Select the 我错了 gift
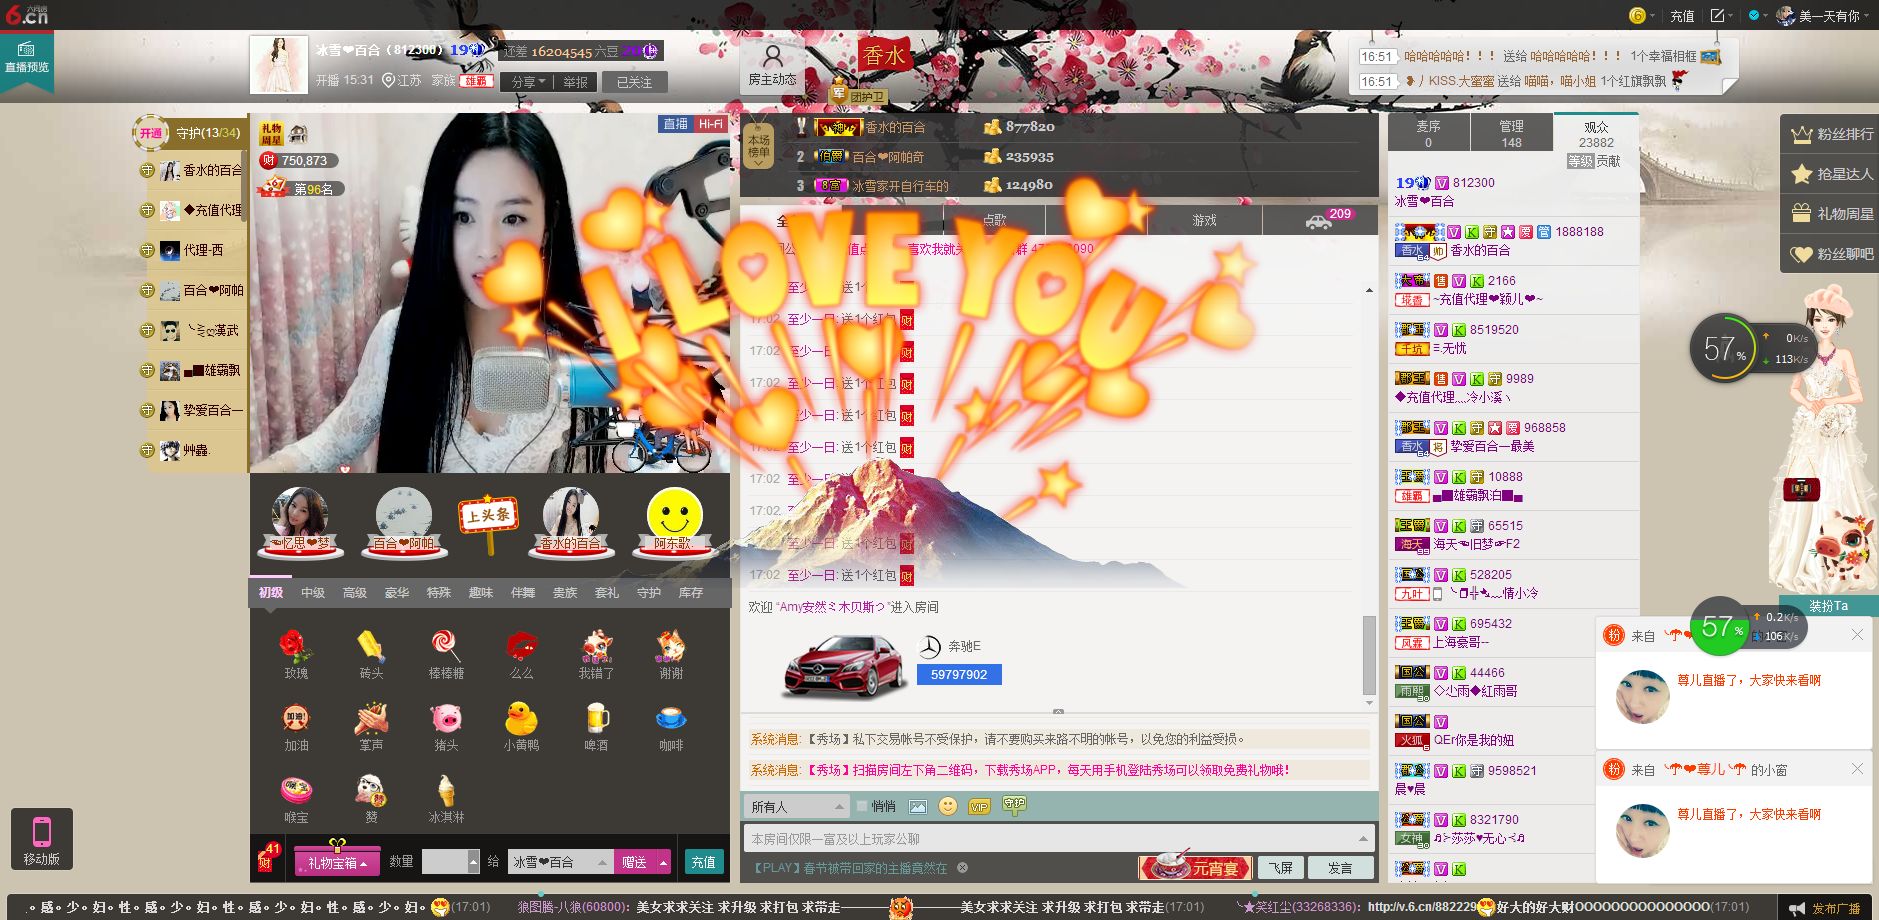 [596, 647]
